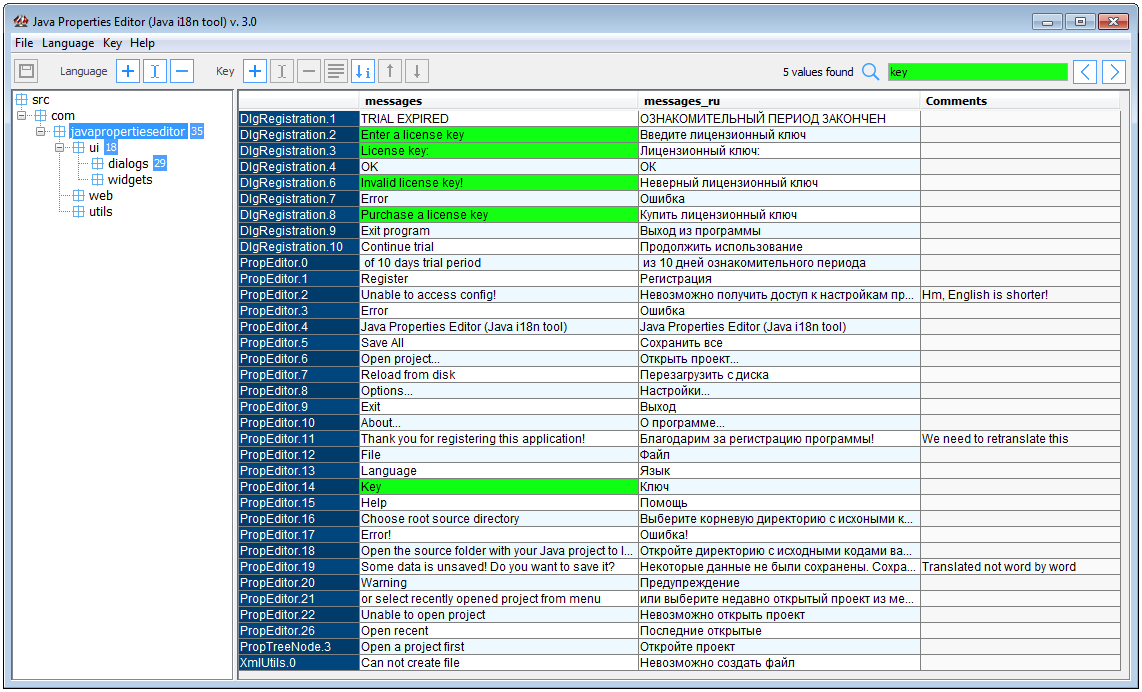Select the dialogs package tree item

(x=128, y=164)
